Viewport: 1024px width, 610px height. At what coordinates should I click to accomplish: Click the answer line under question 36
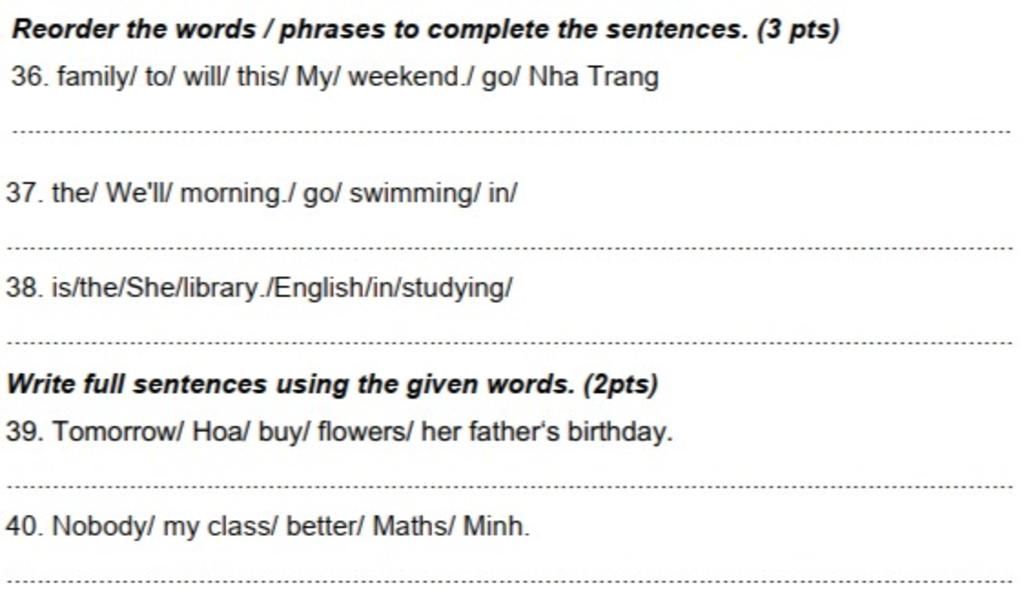[x=511, y=131]
